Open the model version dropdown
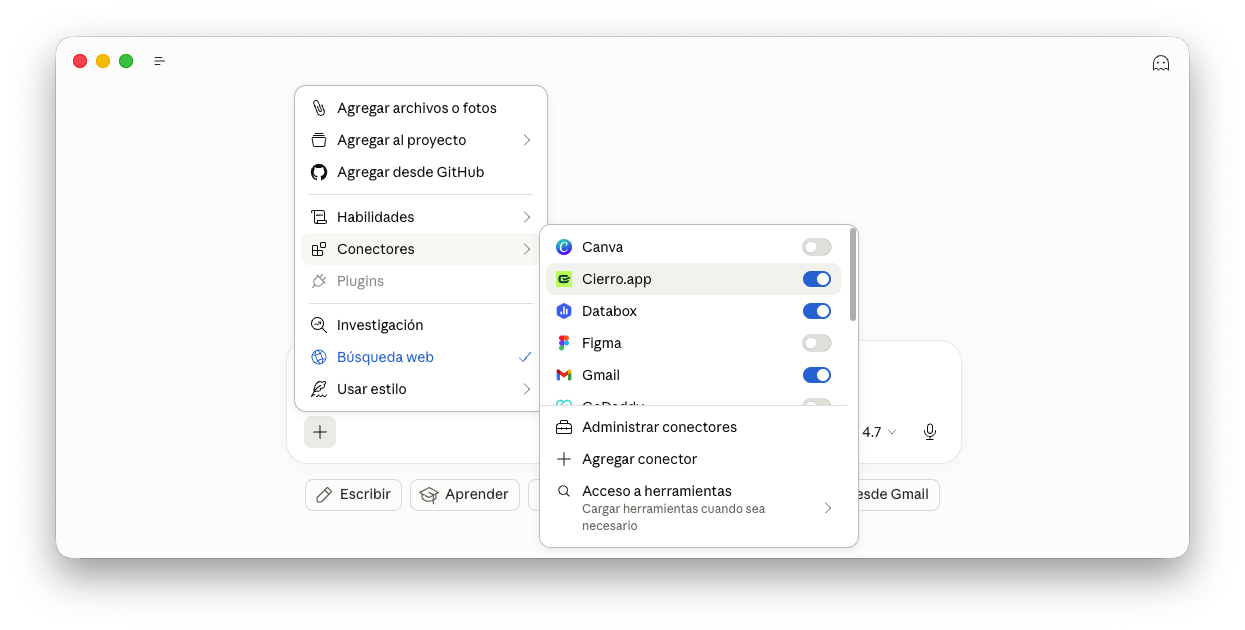1245x630 pixels. click(x=879, y=432)
